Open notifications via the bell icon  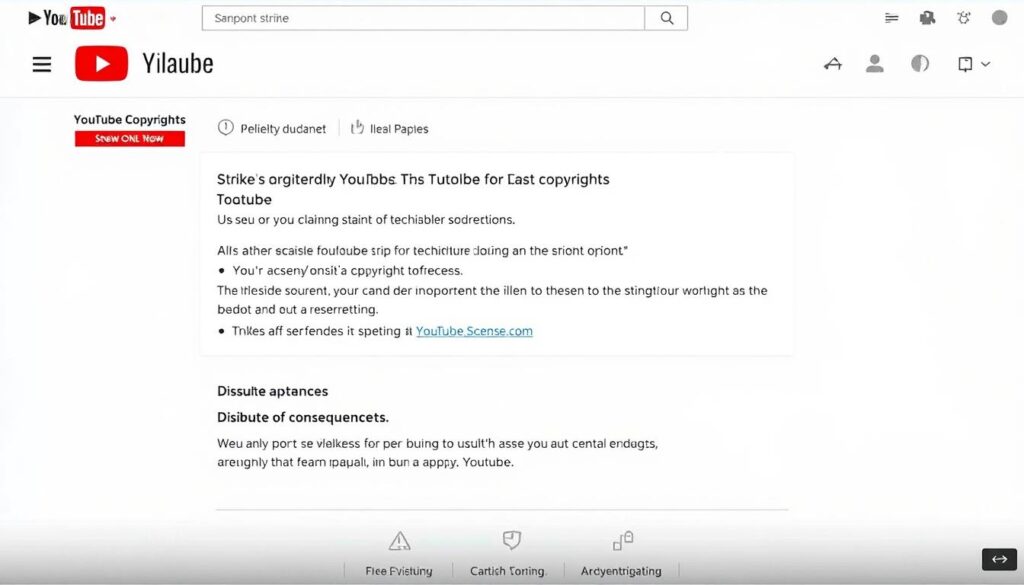pos(962,17)
